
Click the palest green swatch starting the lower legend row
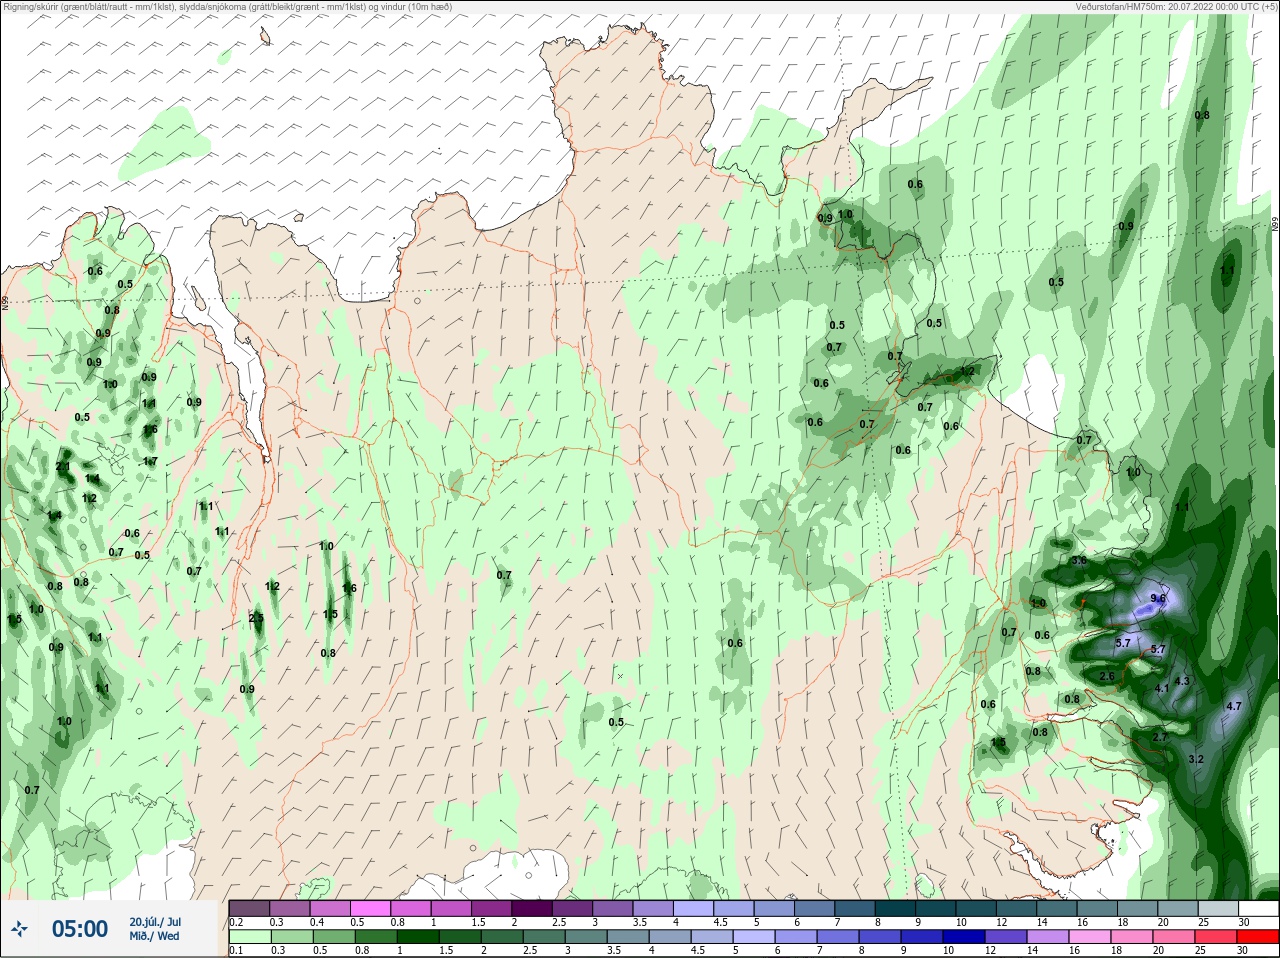[x=250, y=937]
